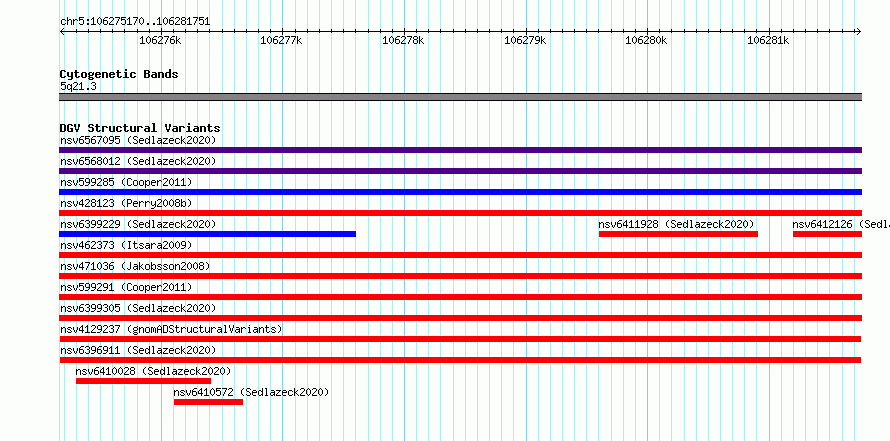The image size is (890, 441).
Task: Select the red bar under nsv6396911
Action: 460,360
